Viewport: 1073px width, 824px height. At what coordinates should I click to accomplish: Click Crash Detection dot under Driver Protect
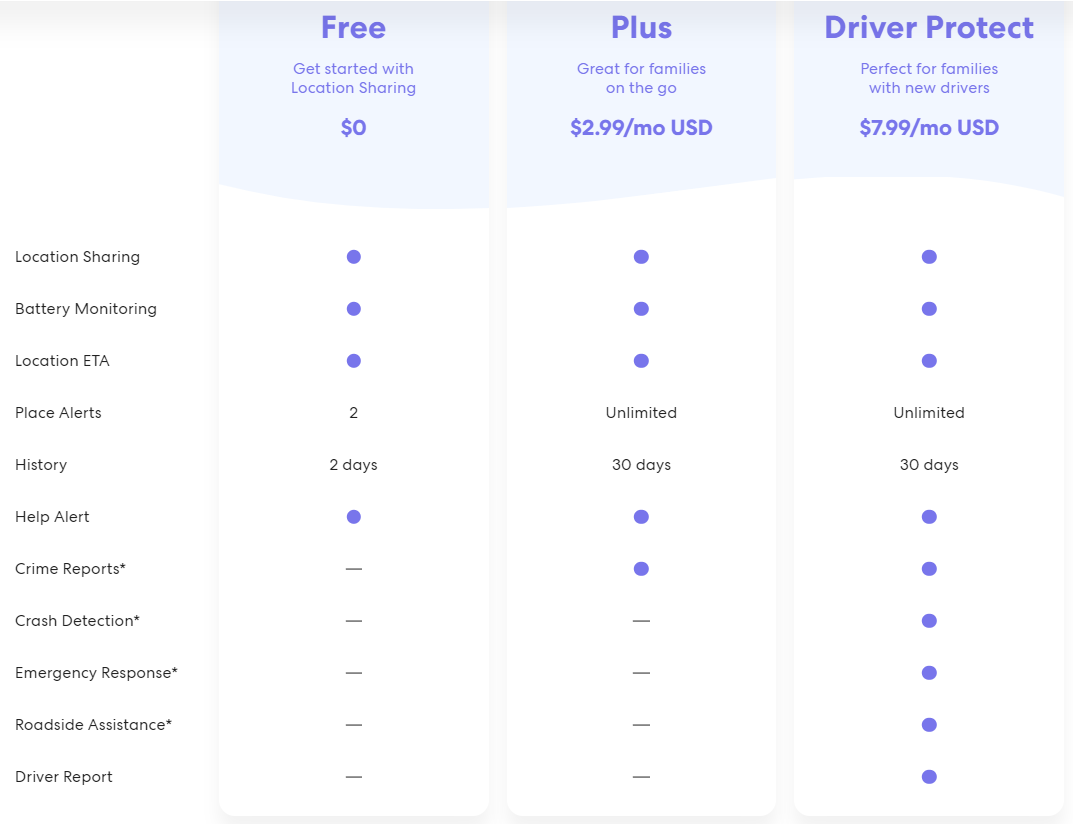click(x=929, y=621)
